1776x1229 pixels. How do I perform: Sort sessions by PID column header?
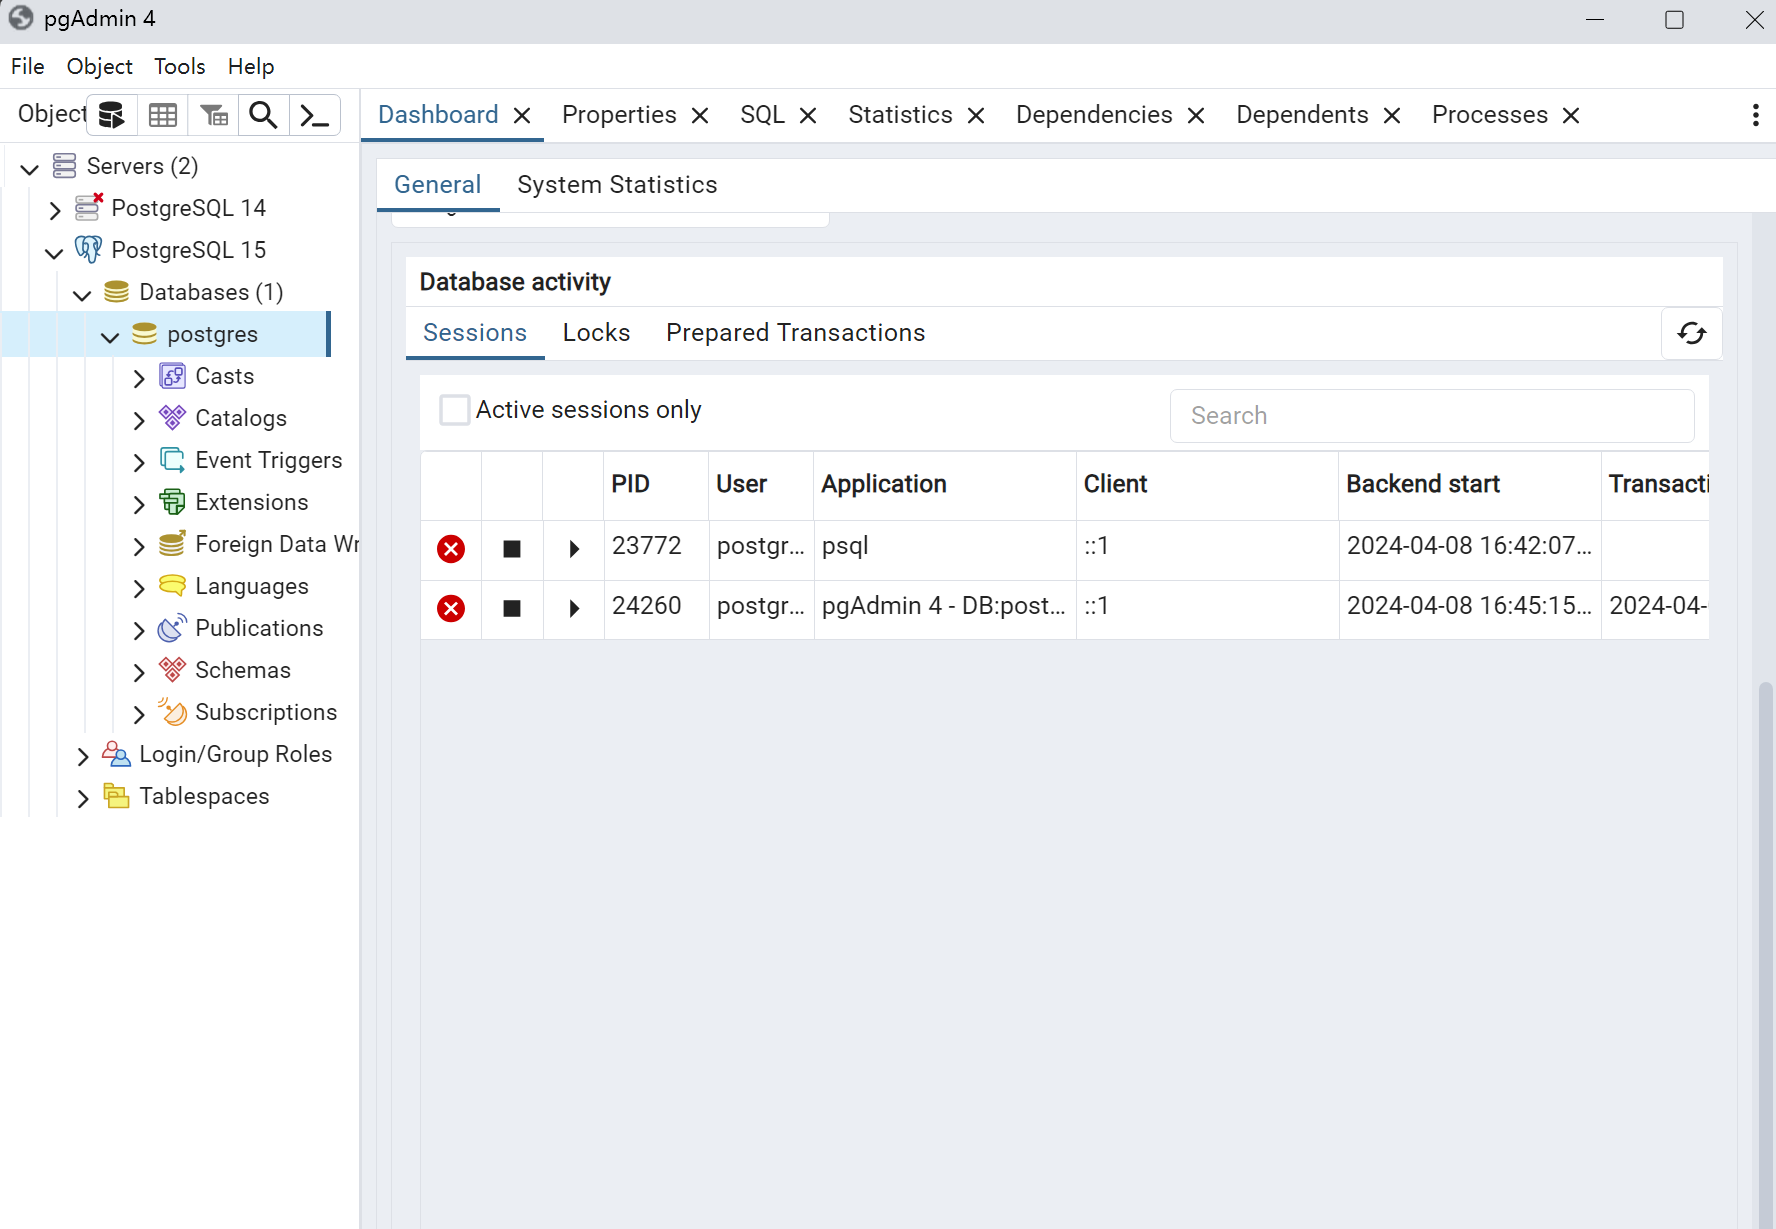click(x=656, y=484)
